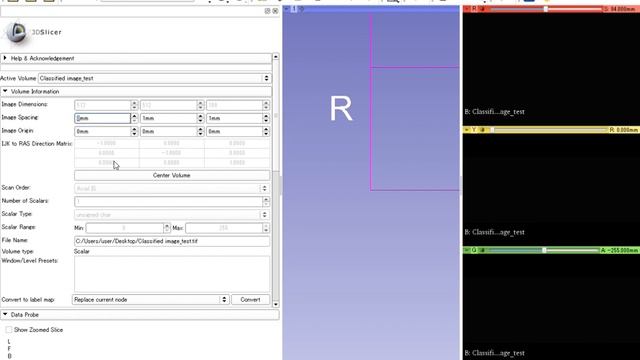Open Convert to label map dropdown

[x=150, y=300]
